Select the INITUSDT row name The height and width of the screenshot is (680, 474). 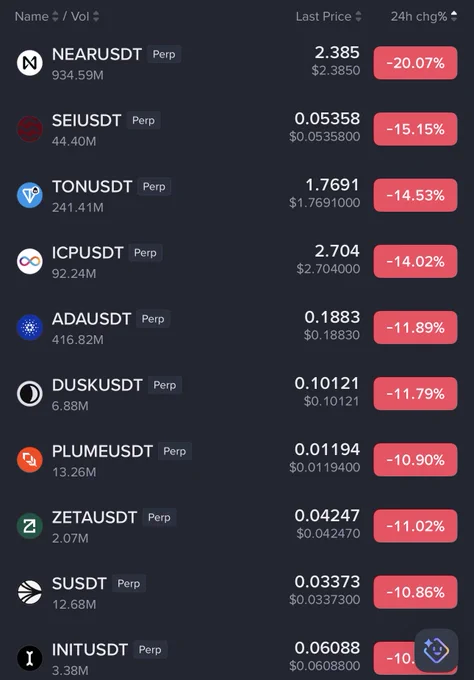point(90,650)
